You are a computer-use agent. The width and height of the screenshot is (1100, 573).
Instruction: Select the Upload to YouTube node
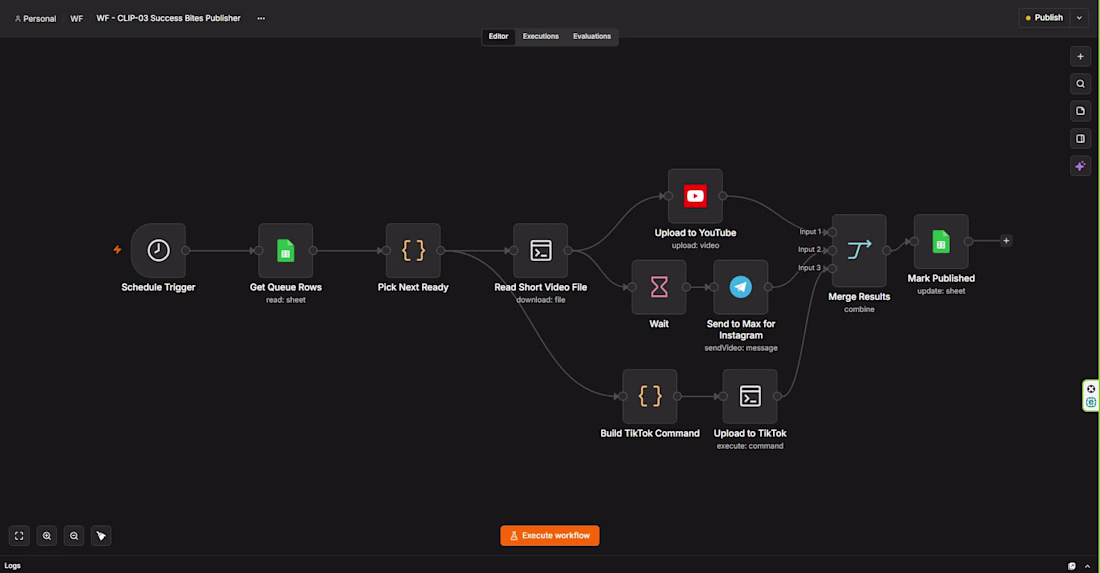[695, 196]
